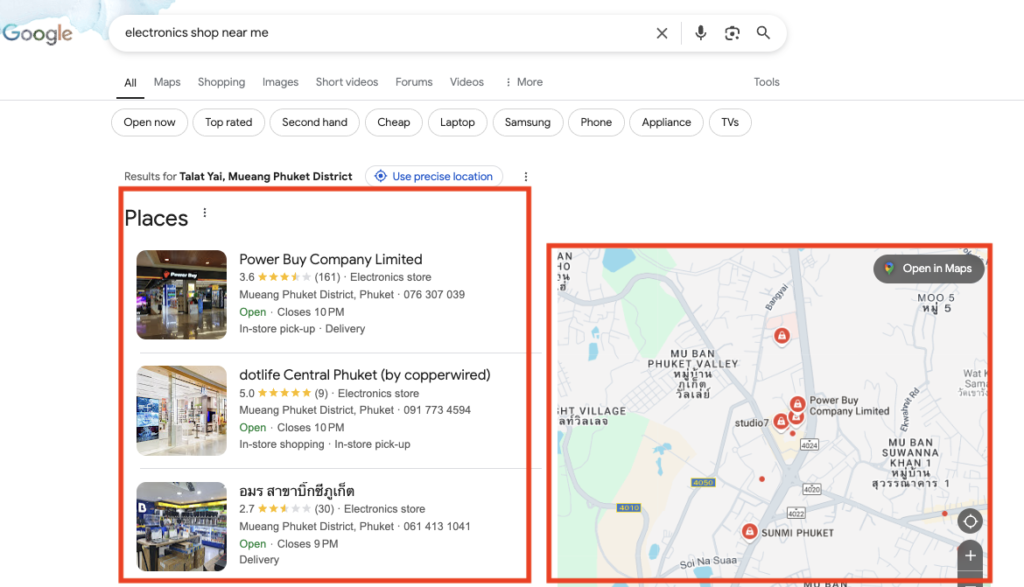Click the 5.0 rating with 9 reviews

click(283, 393)
